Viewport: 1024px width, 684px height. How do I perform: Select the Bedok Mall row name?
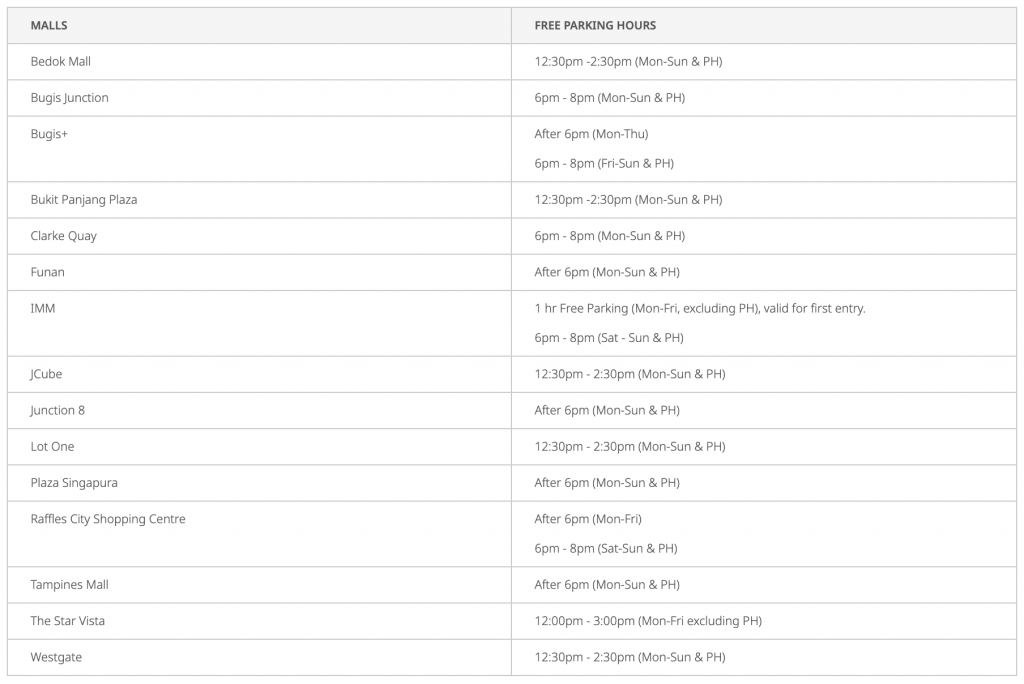(60, 62)
